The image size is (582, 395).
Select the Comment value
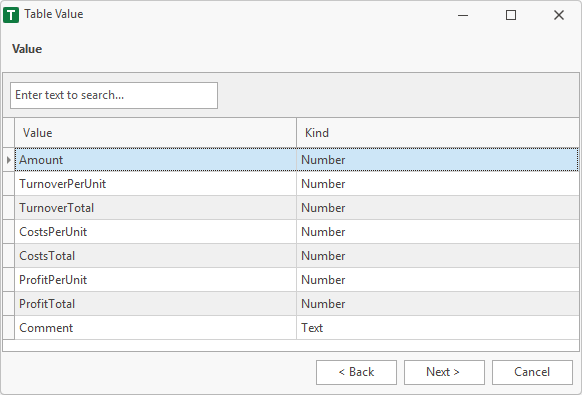(x=156, y=328)
